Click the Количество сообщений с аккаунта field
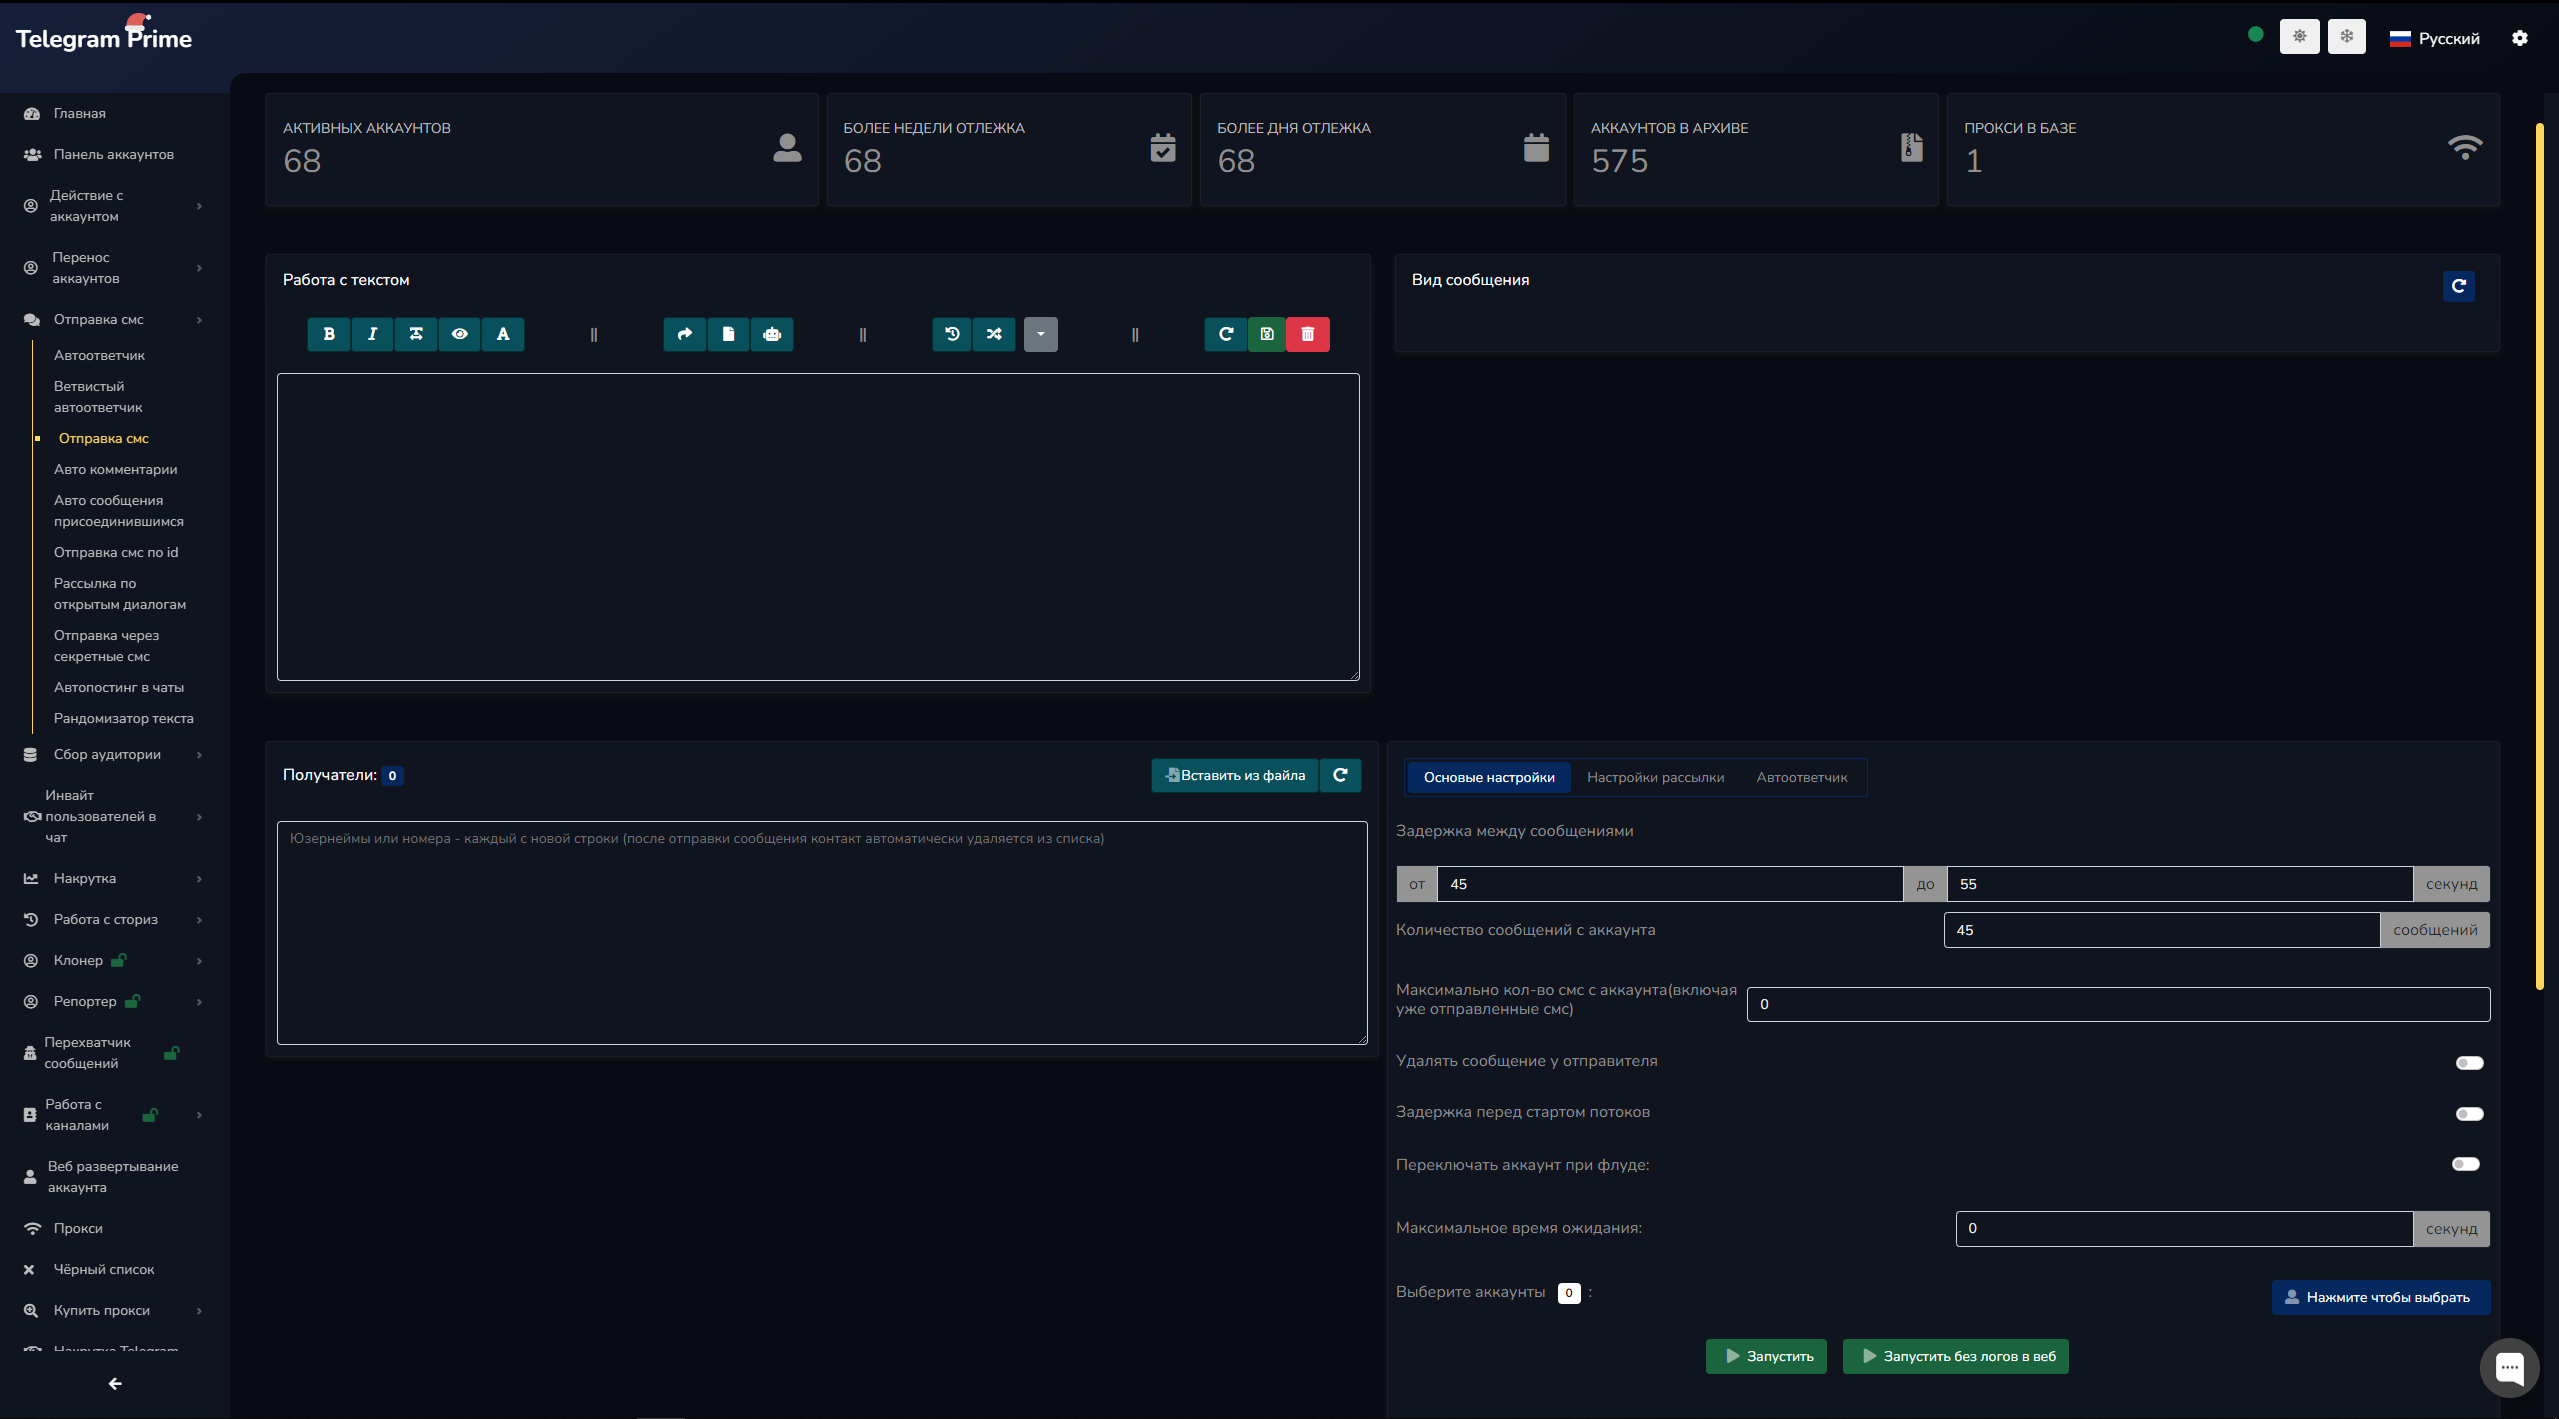 tap(2161, 930)
